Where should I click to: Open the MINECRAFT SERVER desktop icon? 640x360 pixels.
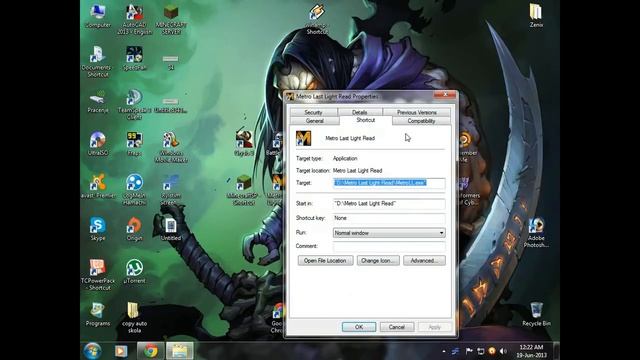pyautogui.click(x=171, y=19)
